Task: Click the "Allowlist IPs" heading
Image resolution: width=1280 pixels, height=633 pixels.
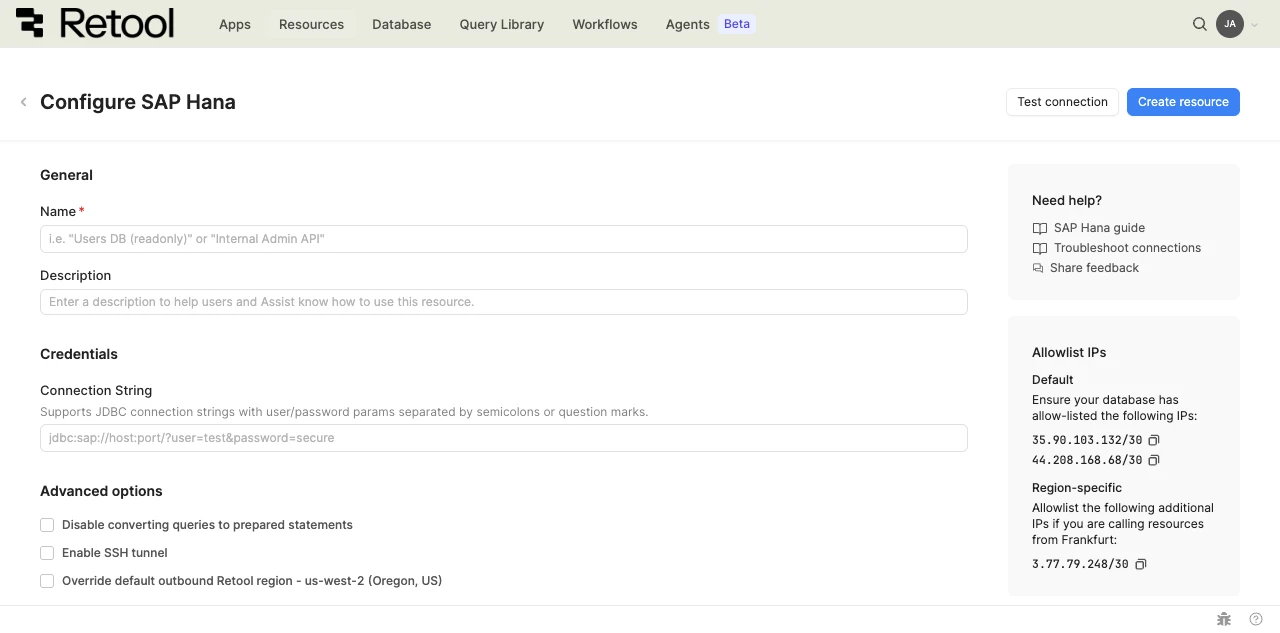Action: click(x=1069, y=353)
